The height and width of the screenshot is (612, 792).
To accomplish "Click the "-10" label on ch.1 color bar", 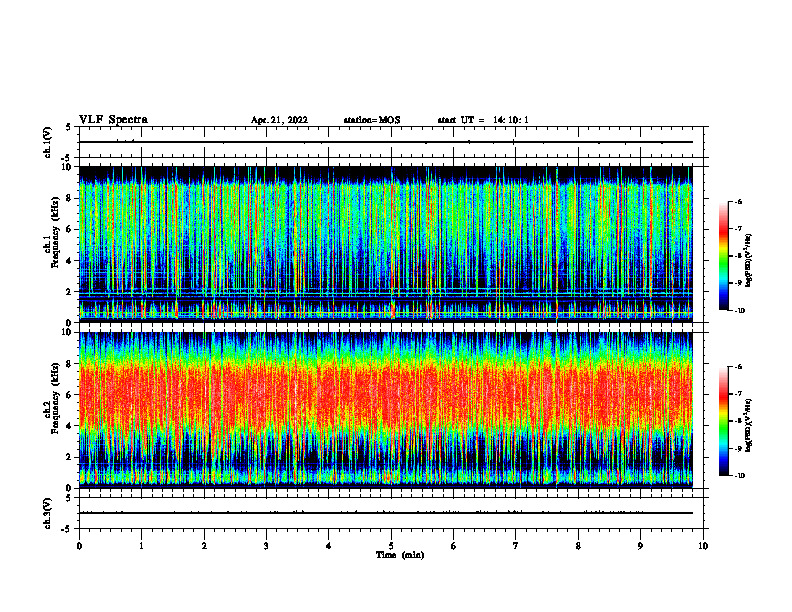I will click(x=740, y=311).
